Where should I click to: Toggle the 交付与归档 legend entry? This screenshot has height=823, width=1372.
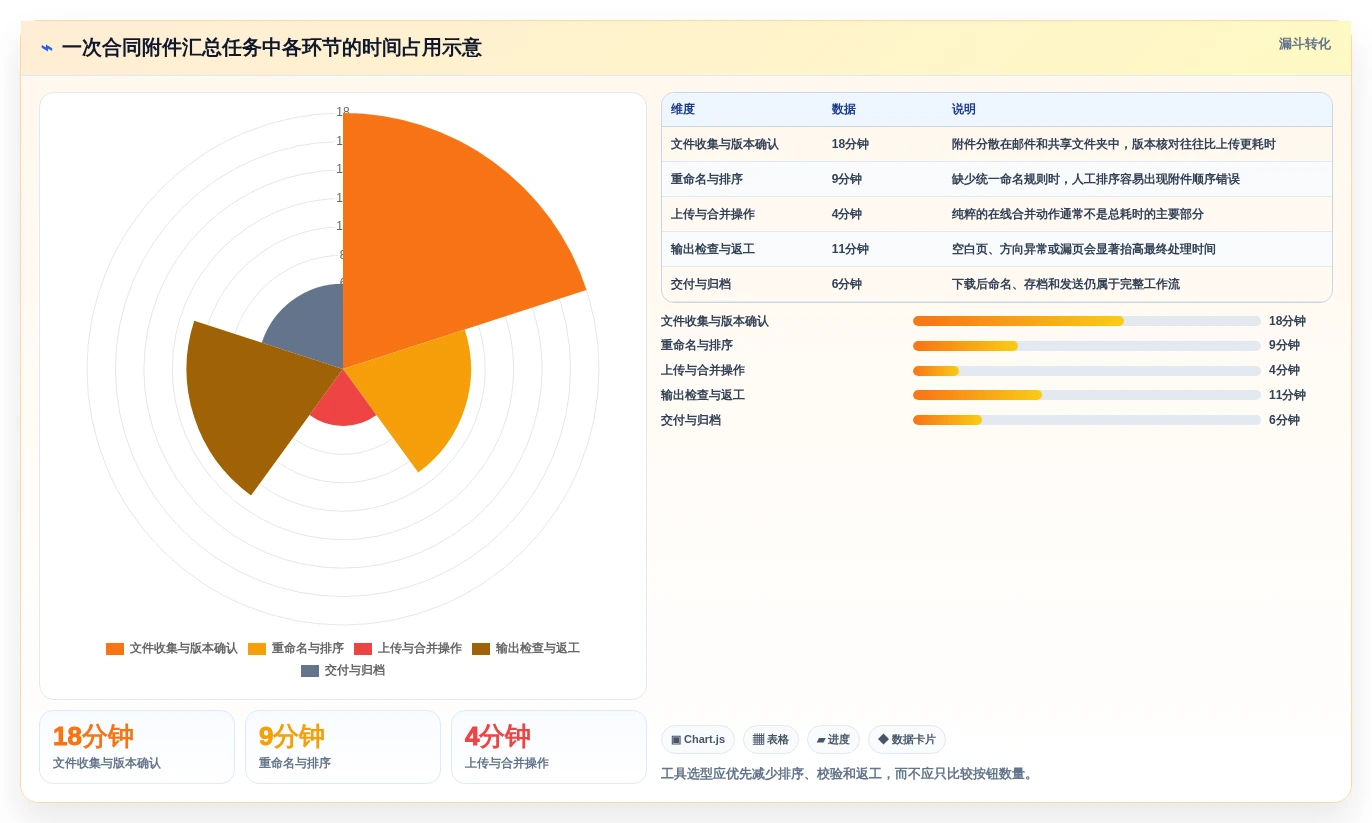343,671
